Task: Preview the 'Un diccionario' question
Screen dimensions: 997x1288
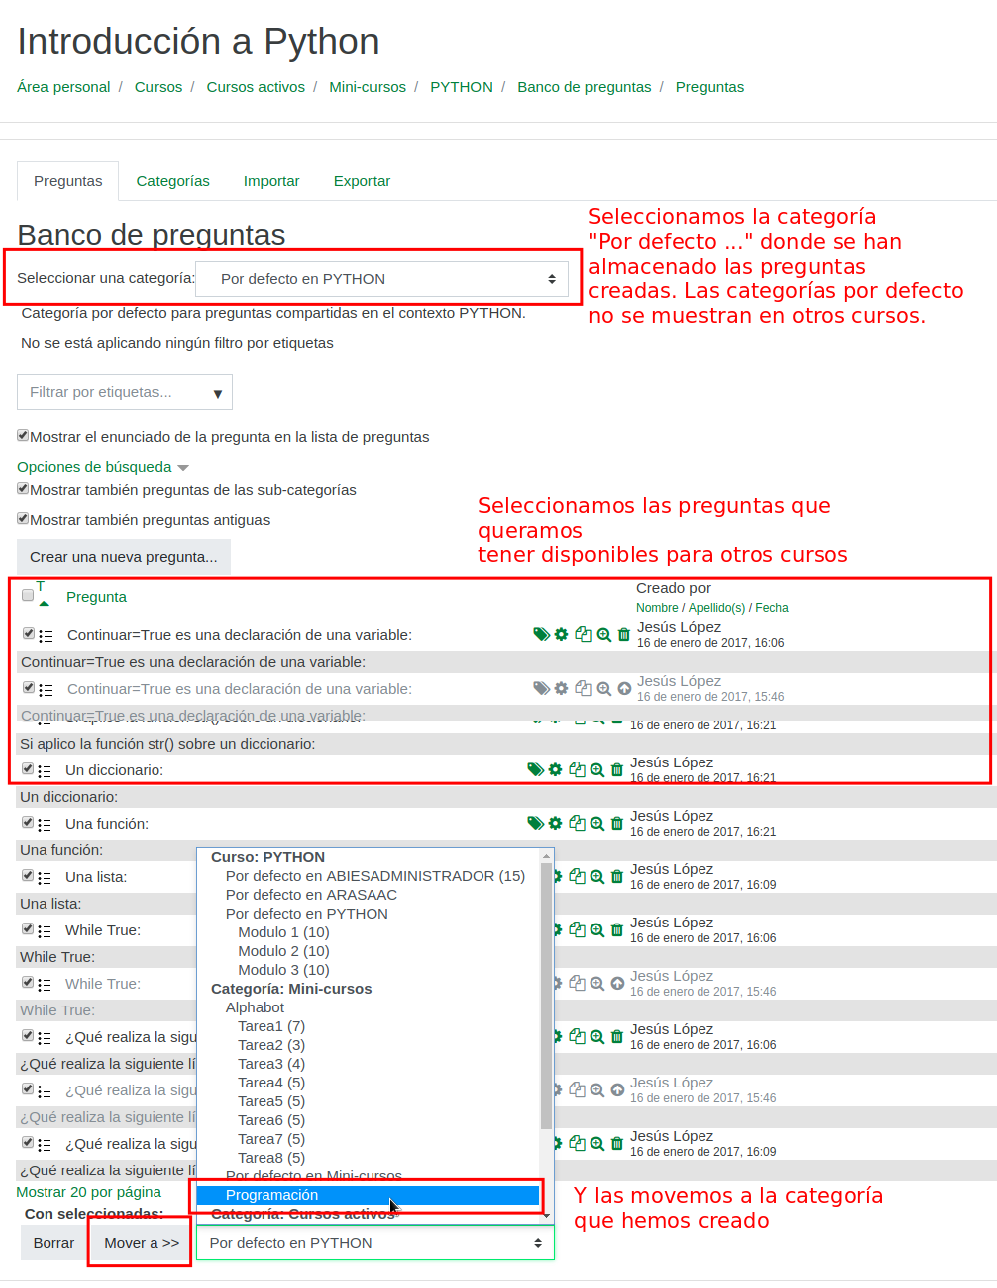Action: tap(597, 769)
